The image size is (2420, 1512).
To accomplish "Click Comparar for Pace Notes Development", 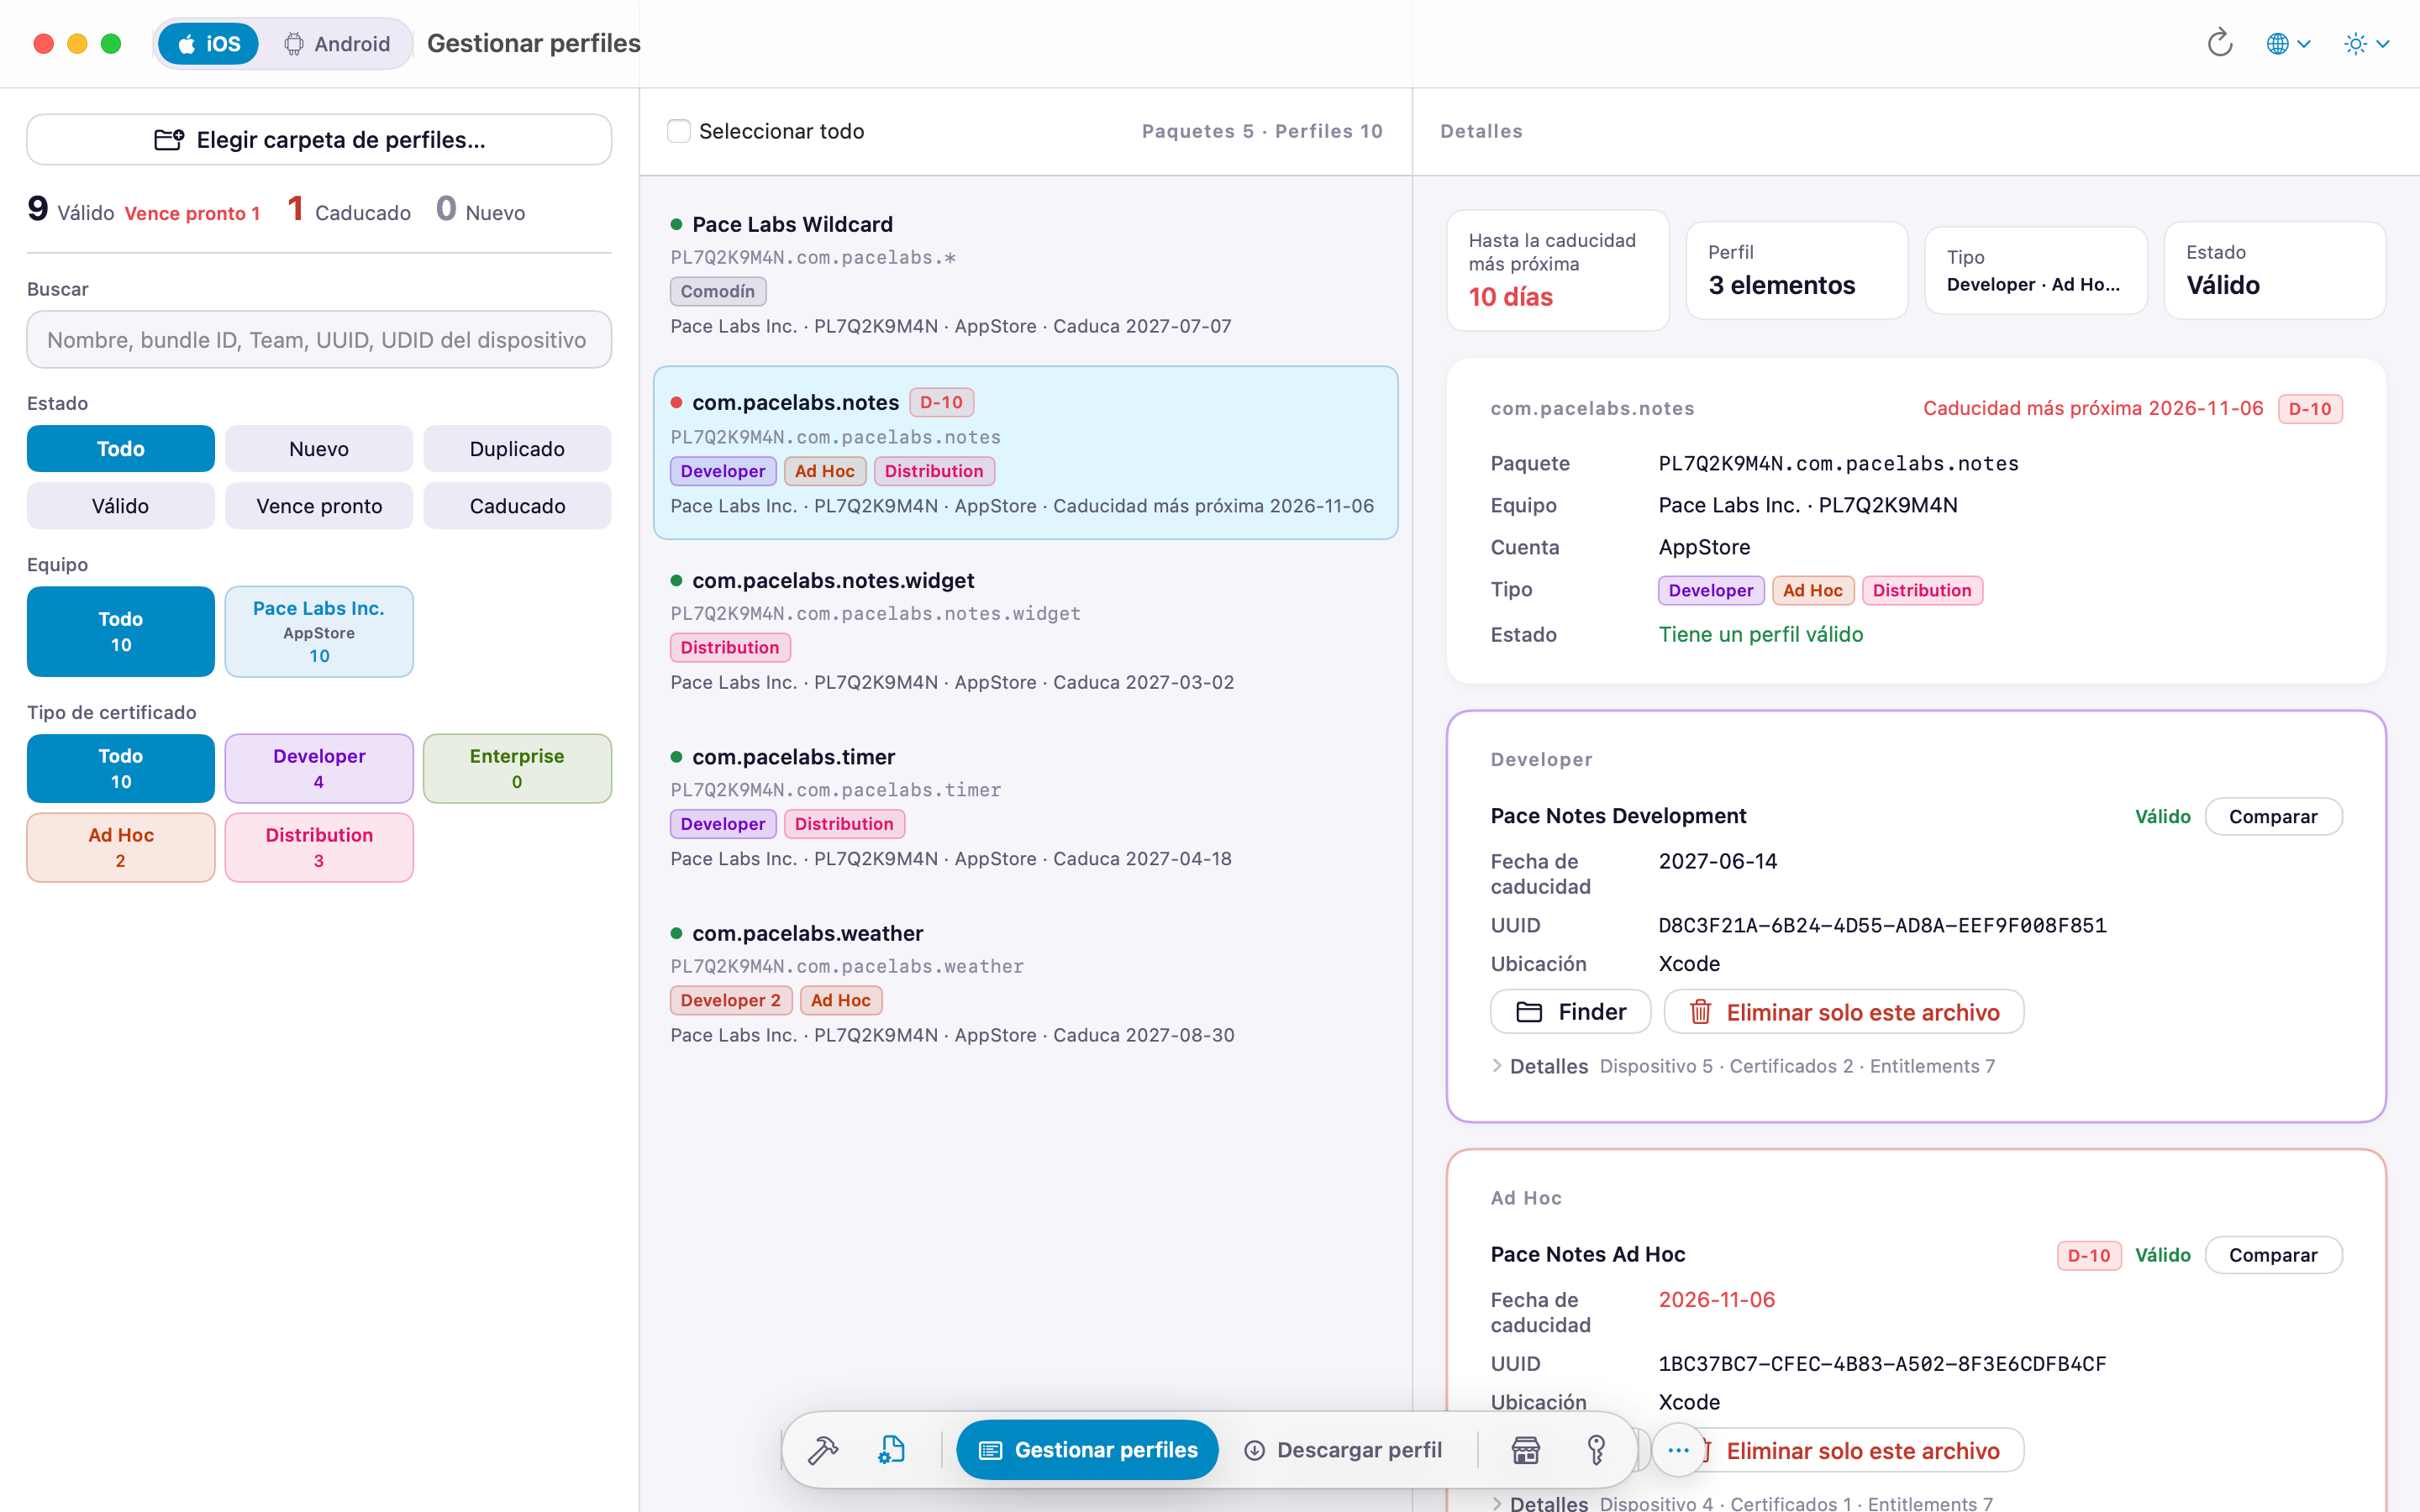I will coord(2272,816).
